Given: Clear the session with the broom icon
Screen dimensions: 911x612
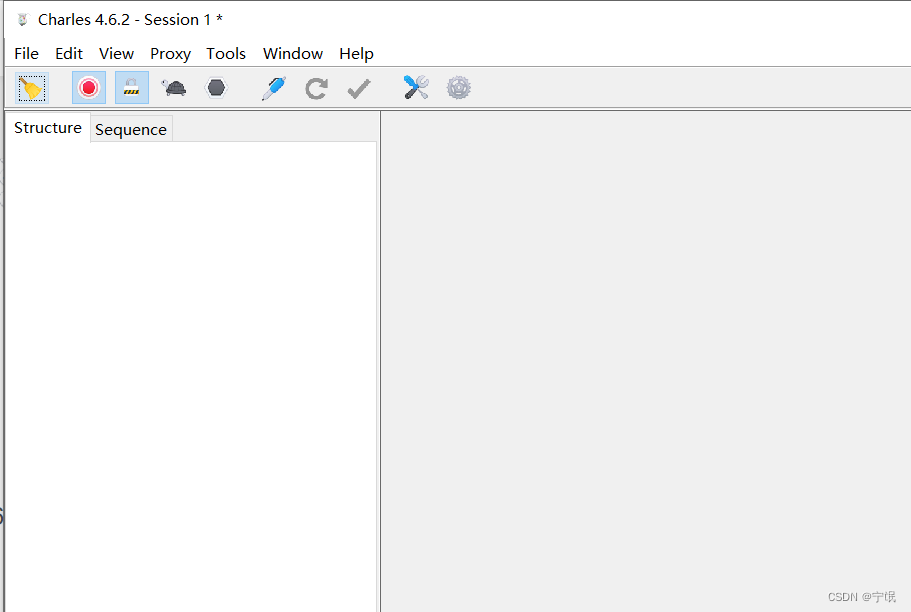Looking at the screenshot, I should 31,88.
